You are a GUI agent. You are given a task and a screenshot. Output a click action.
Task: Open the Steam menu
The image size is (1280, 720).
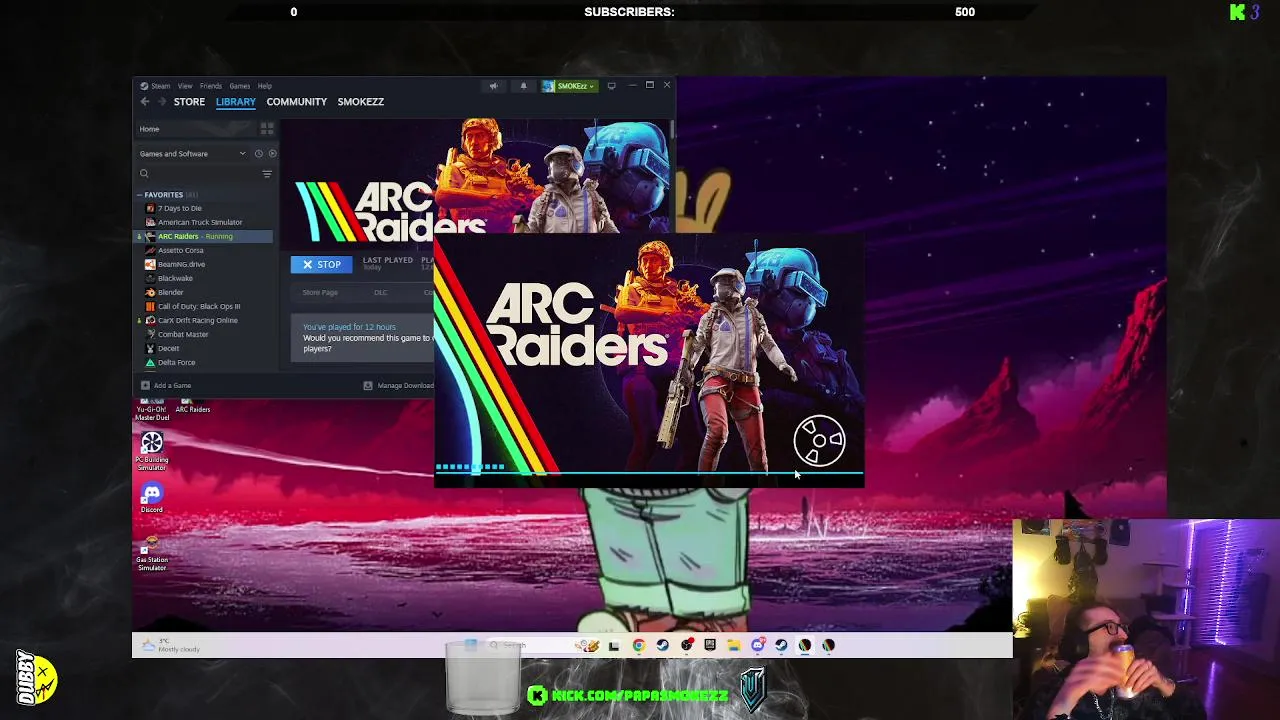click(160, 86)
